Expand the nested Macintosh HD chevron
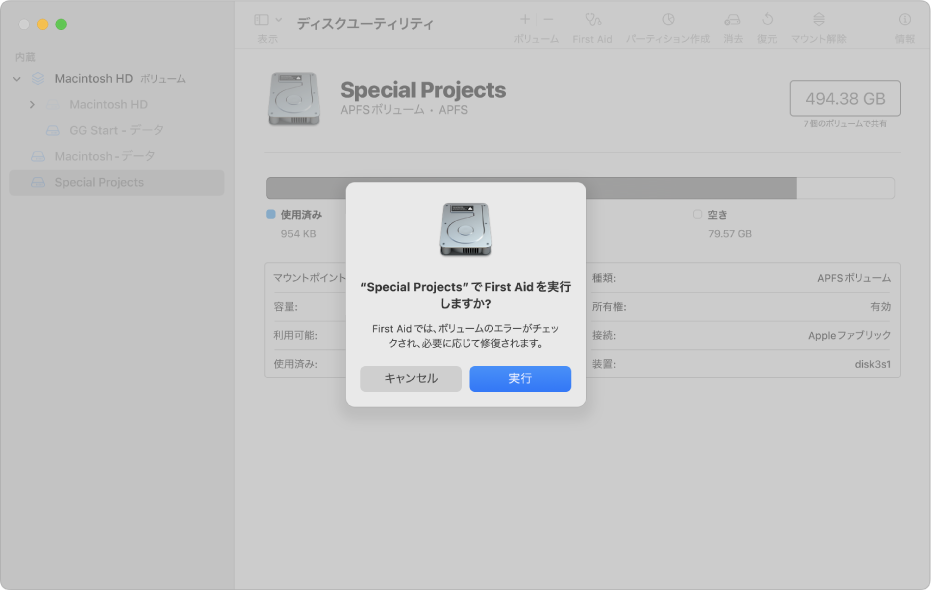 (x=32, y=104)
